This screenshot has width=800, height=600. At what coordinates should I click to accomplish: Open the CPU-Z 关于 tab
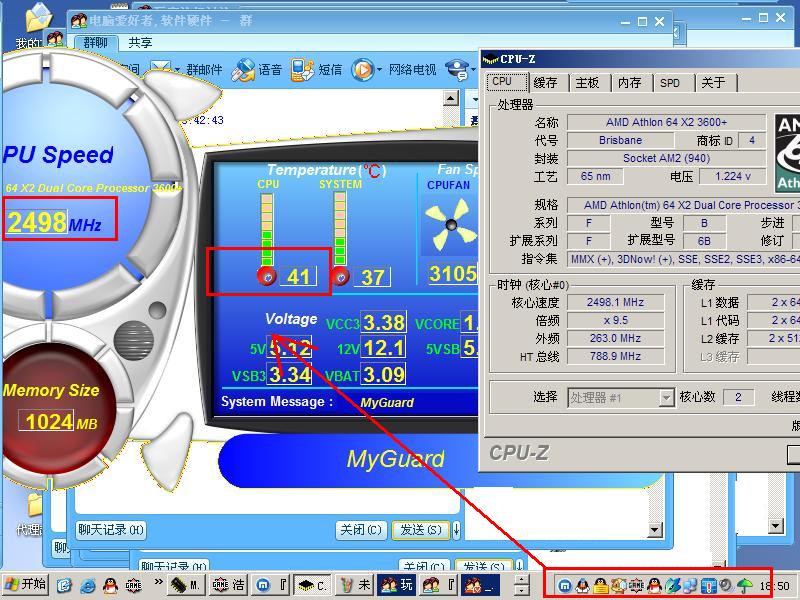tap(714, 82)
